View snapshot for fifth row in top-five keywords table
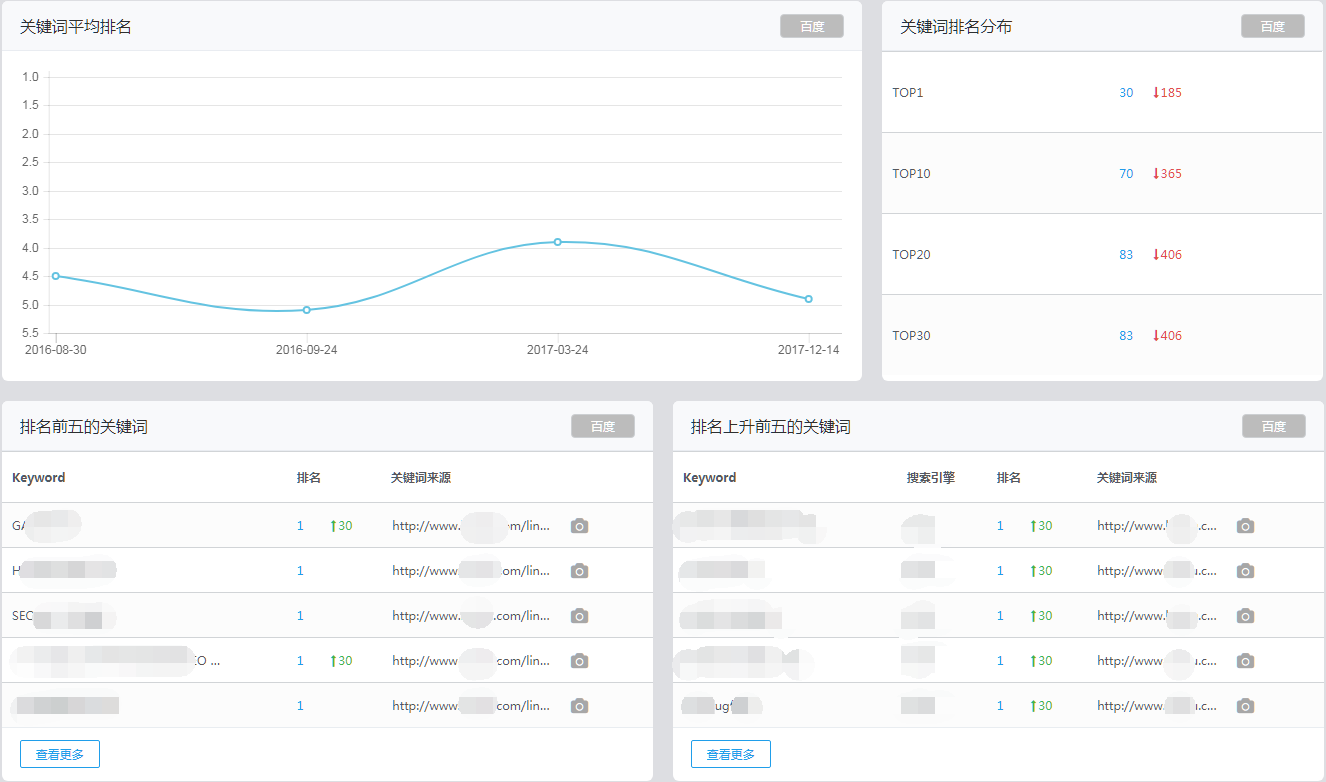The height and width of the screenshot is (782, 1326). point(579,706)
